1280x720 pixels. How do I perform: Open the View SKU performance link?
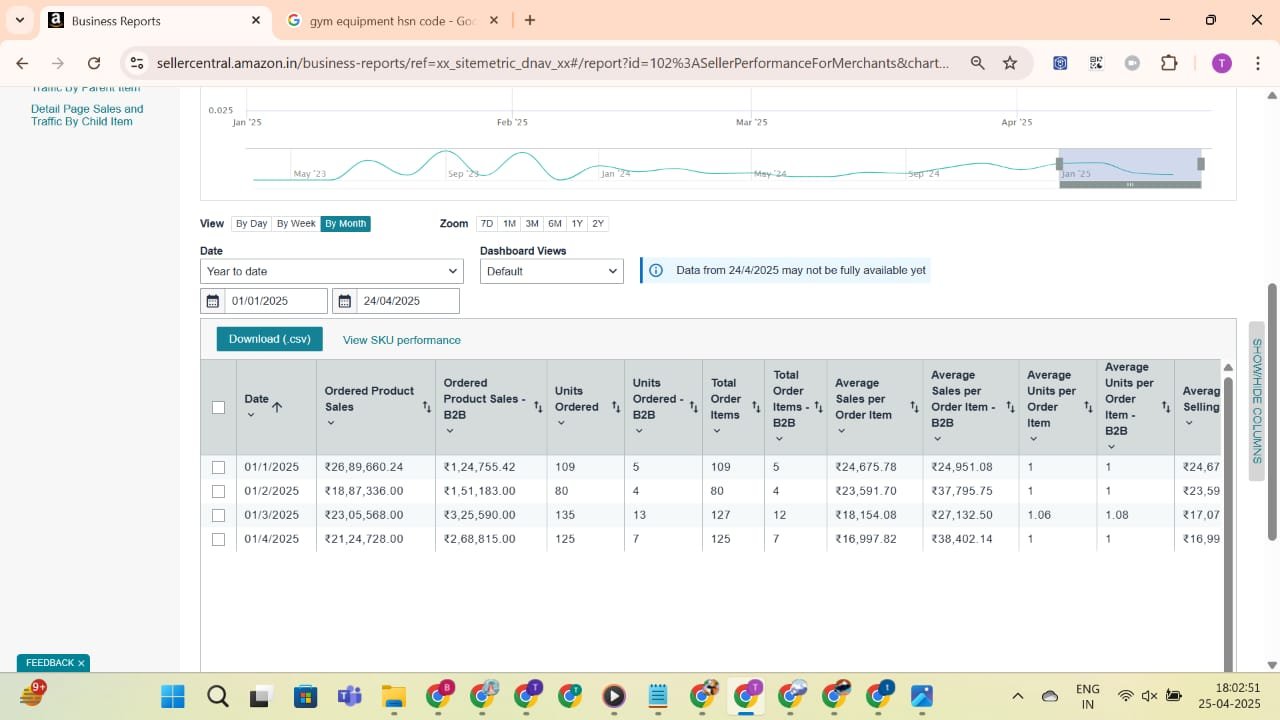401,340
